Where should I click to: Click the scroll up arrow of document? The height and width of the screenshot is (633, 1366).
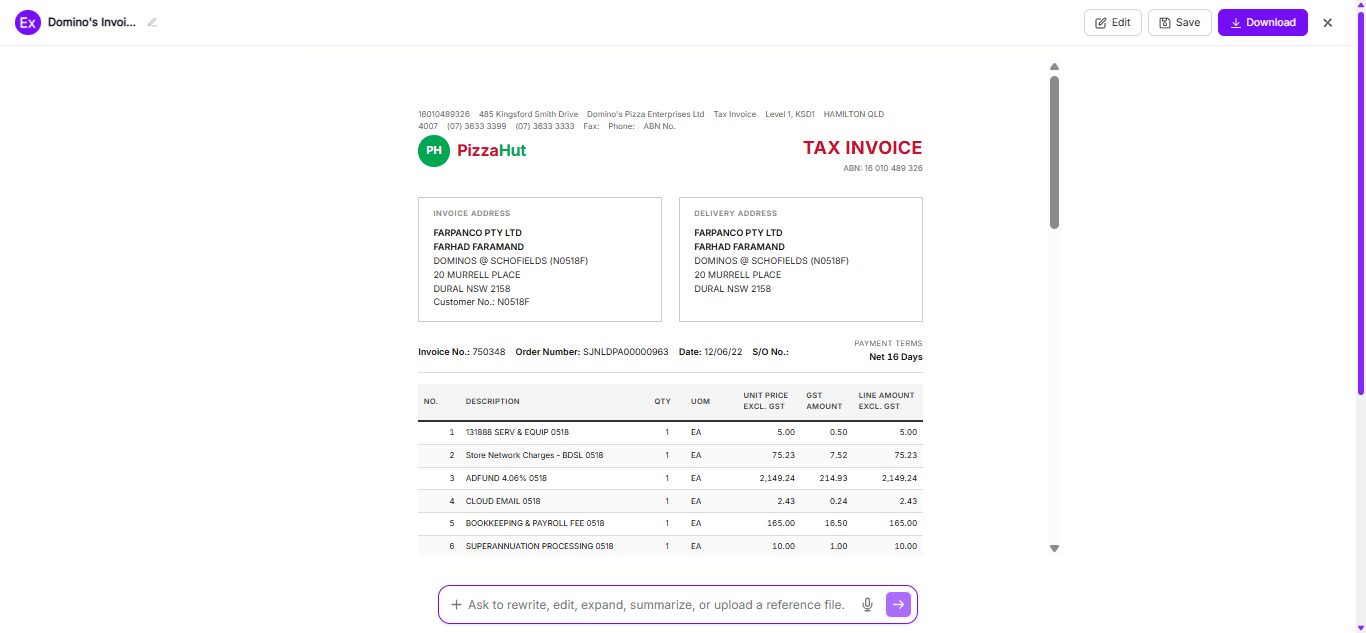coord(1054,67)
